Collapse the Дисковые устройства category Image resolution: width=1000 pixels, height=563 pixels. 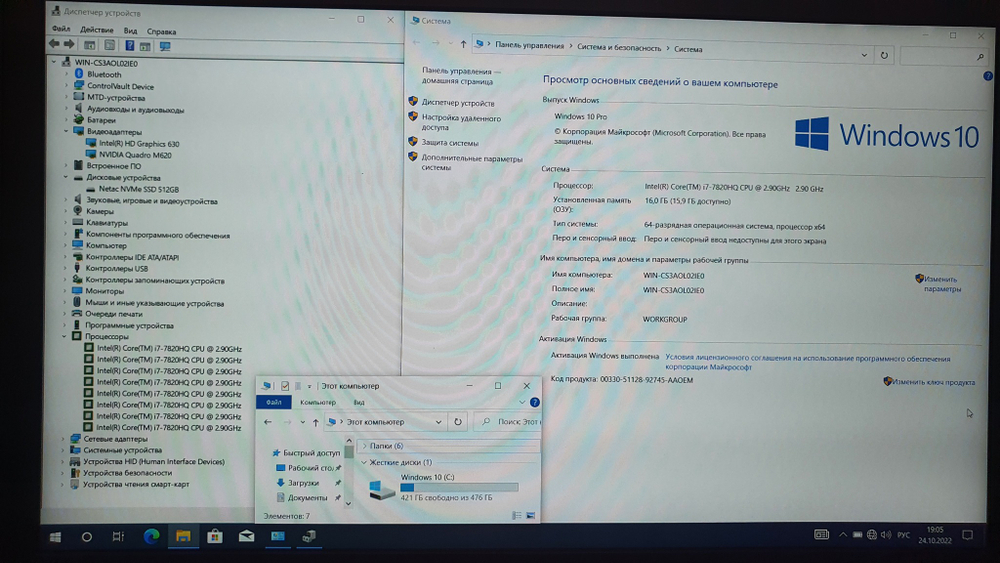(x=66, y=177)
